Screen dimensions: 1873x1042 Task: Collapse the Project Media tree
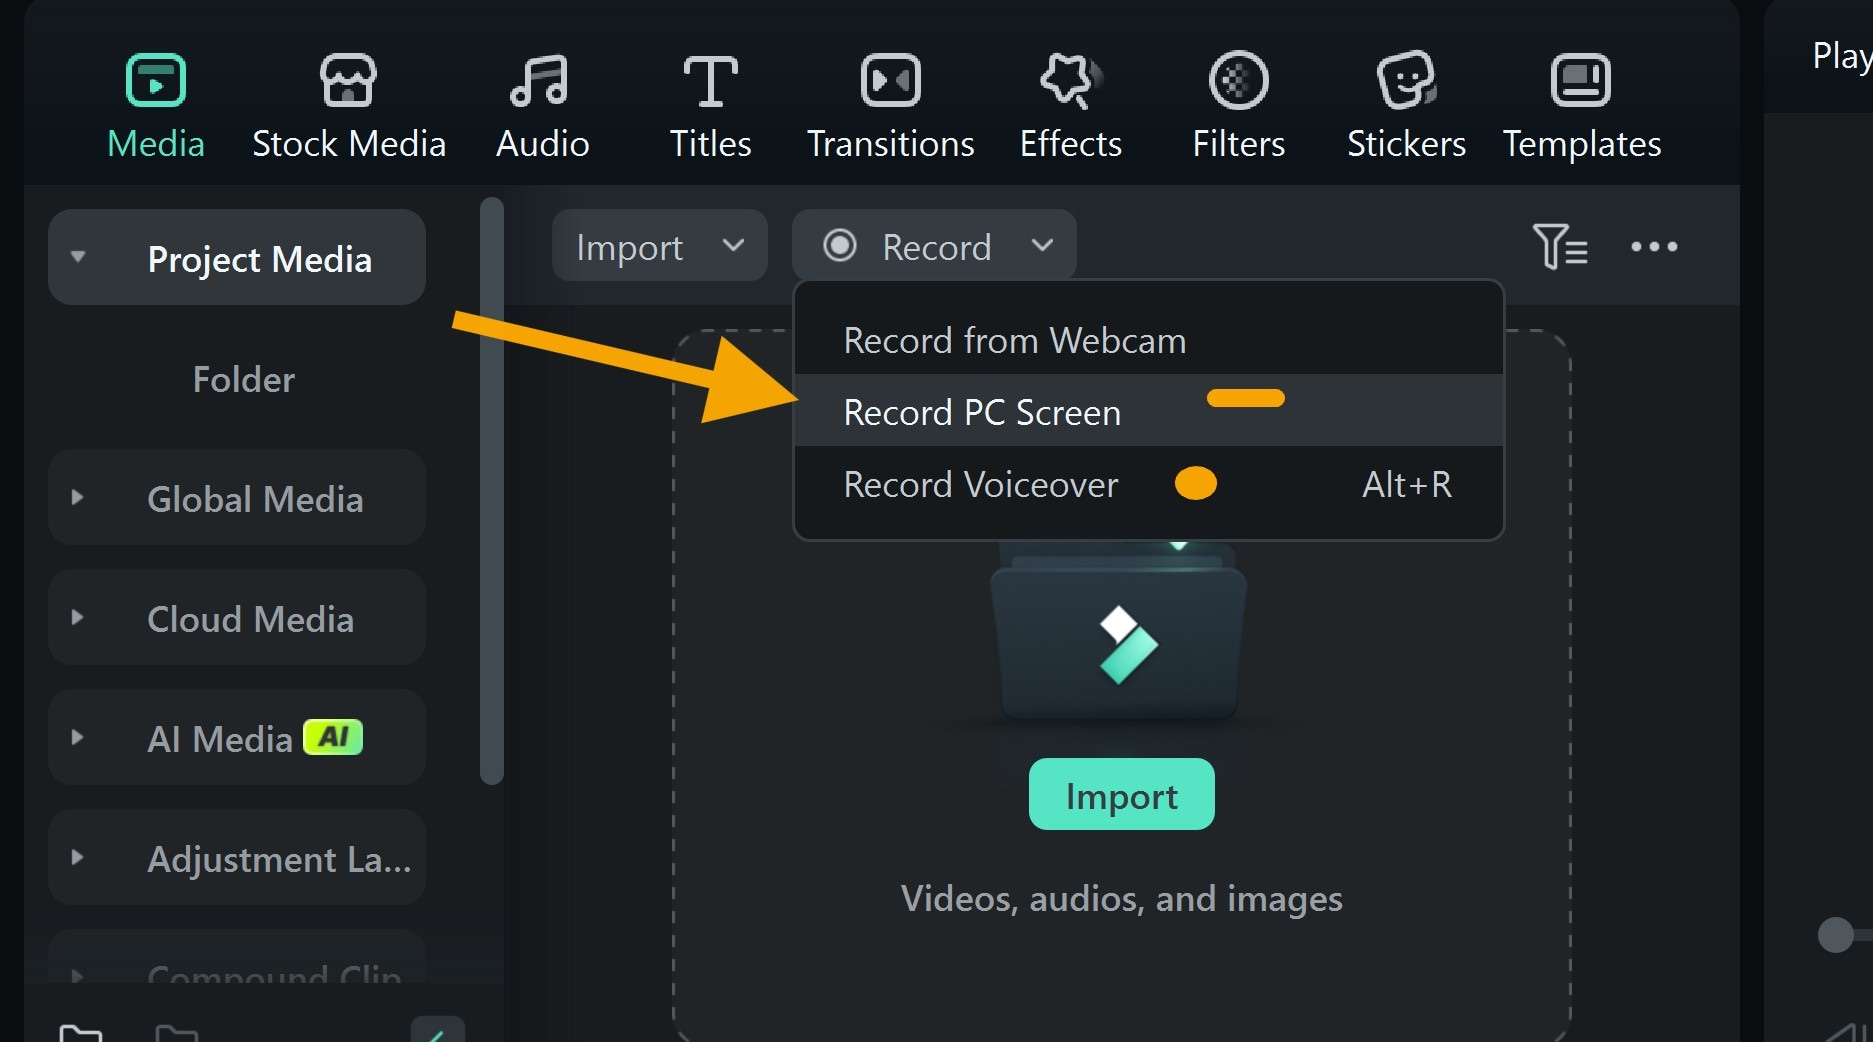click(x=78, y=257)
